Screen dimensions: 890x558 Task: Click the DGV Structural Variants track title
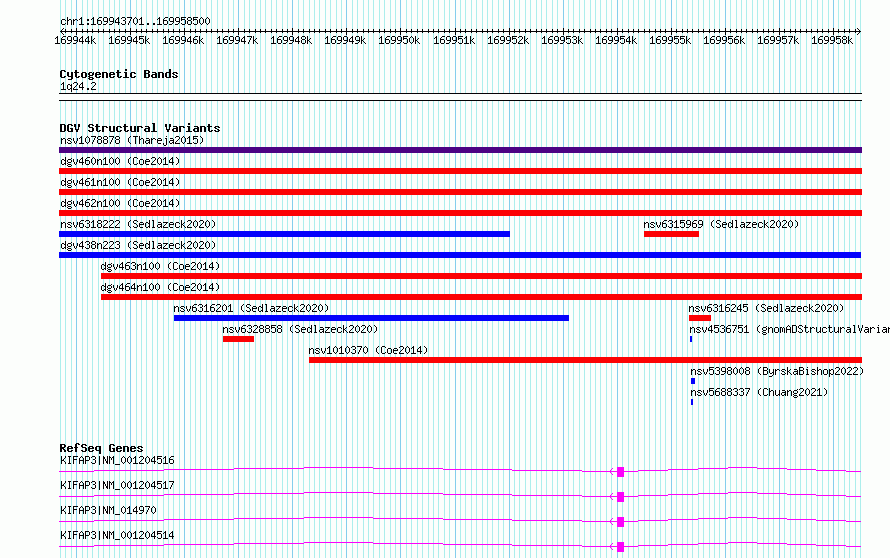[140, 128]
